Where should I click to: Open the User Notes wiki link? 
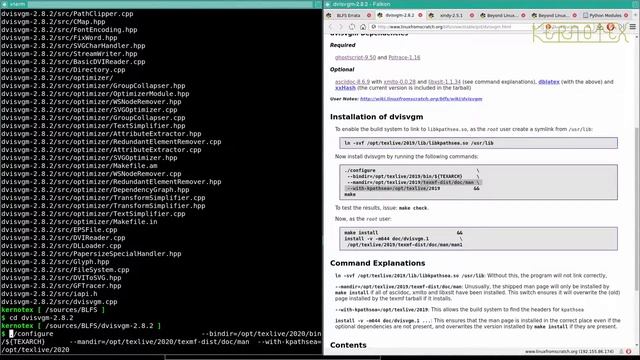click(x=421, y=99)
